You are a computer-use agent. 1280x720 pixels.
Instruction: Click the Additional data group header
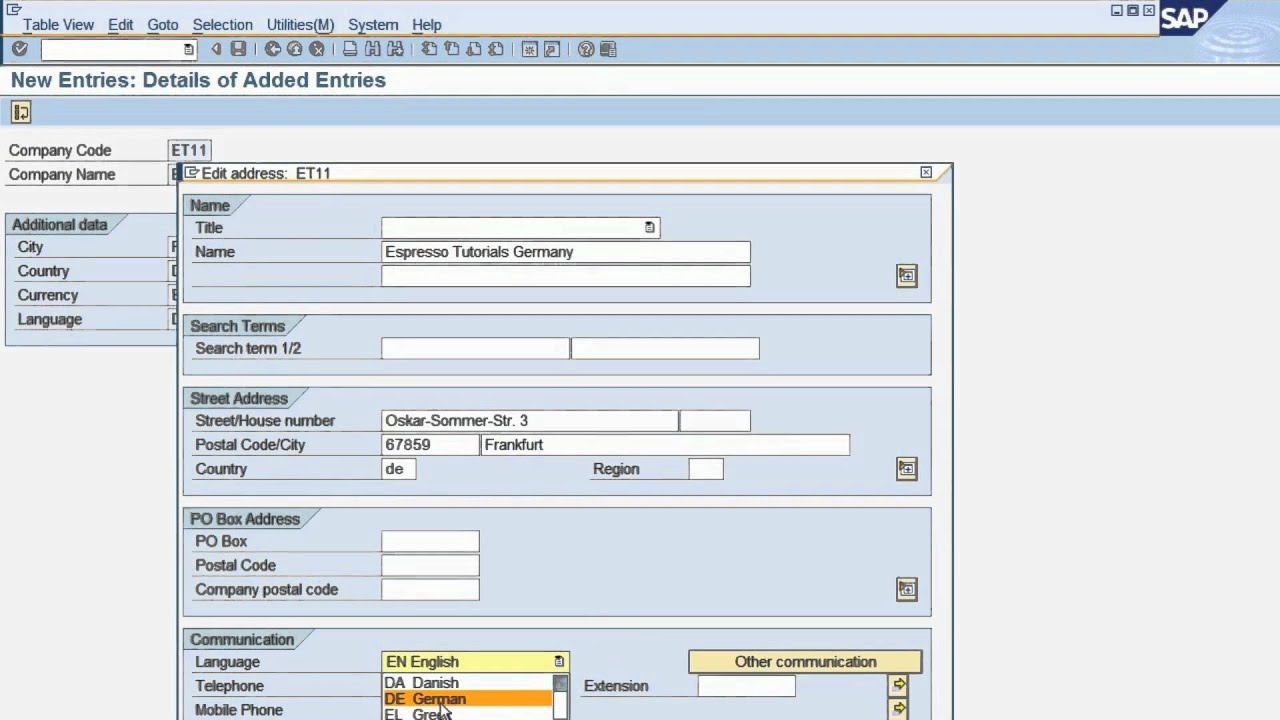coord(60,224)
